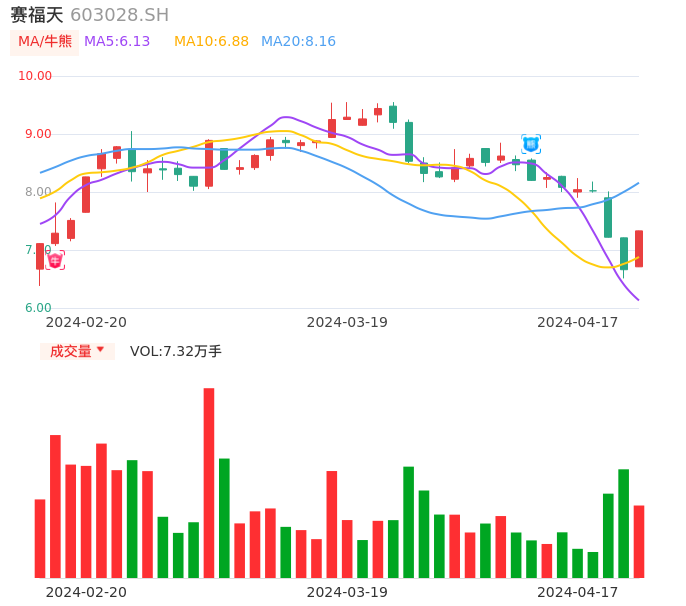This screenshot has width=686, height=606.
Task: Click stock code 603028.SH
Action: [119, 15]
